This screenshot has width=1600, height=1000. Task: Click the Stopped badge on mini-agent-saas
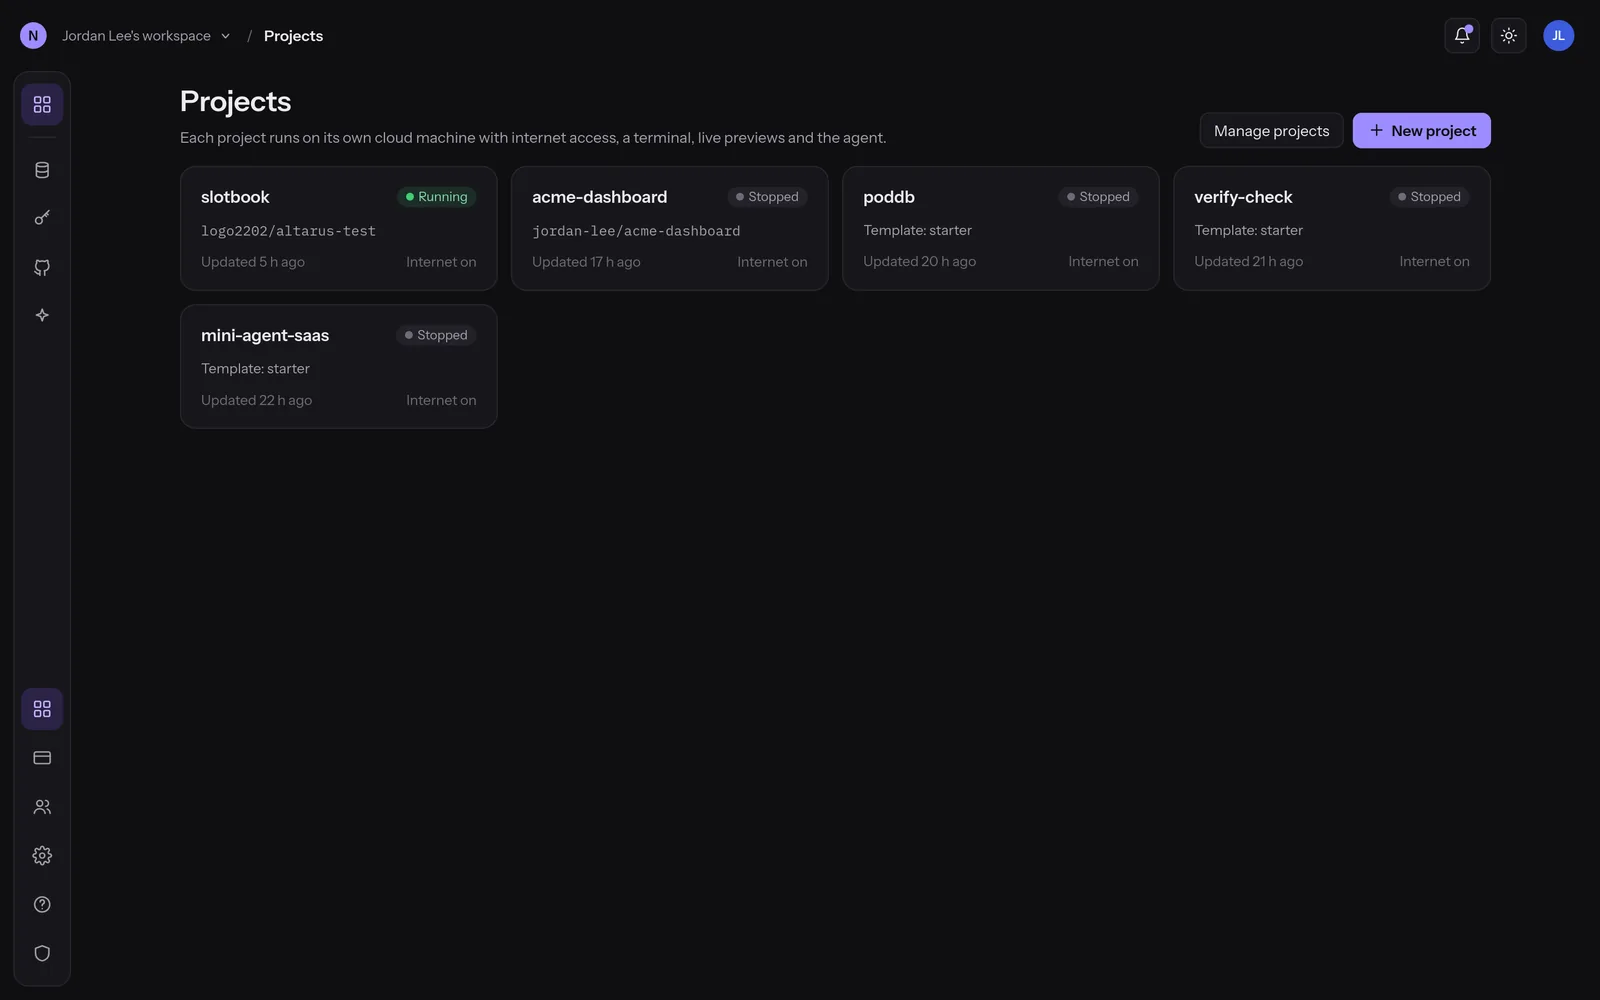436,335
